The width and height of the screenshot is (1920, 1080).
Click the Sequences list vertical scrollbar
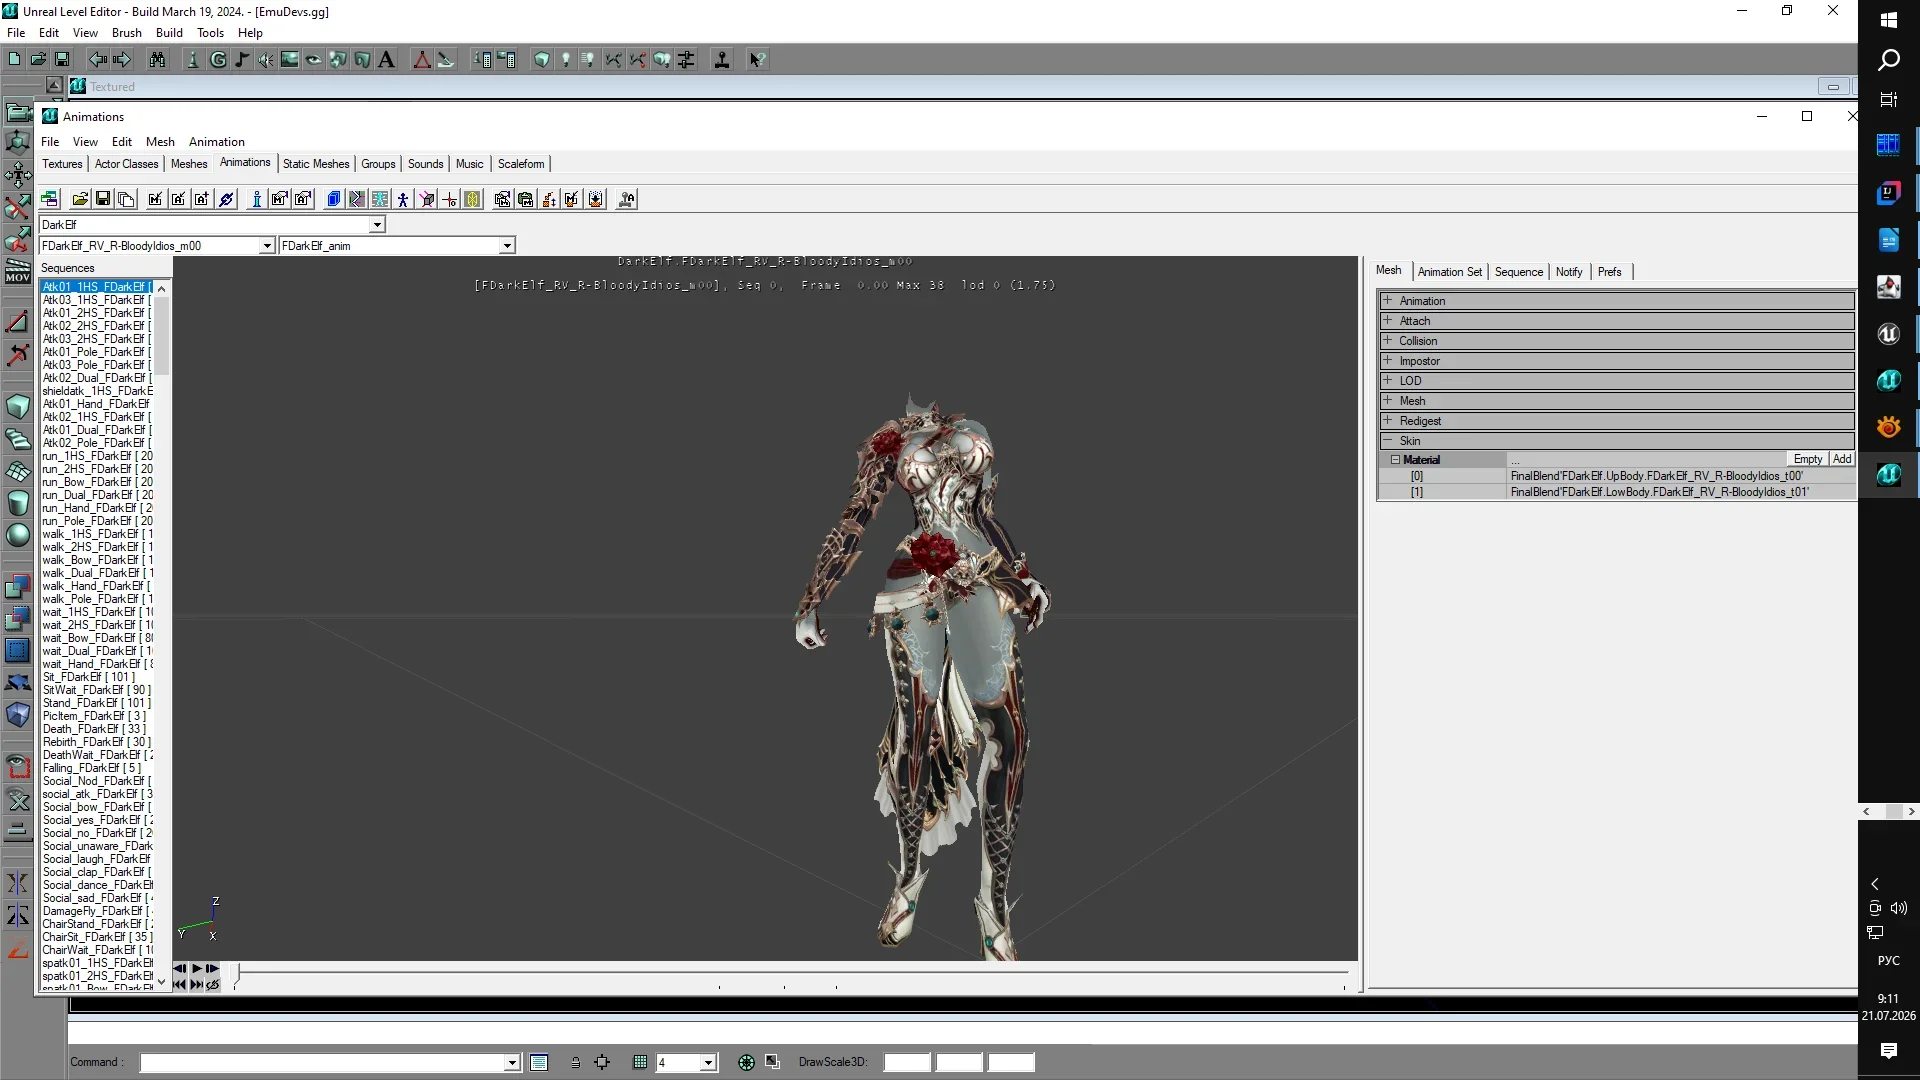click(x=162, y=635)
